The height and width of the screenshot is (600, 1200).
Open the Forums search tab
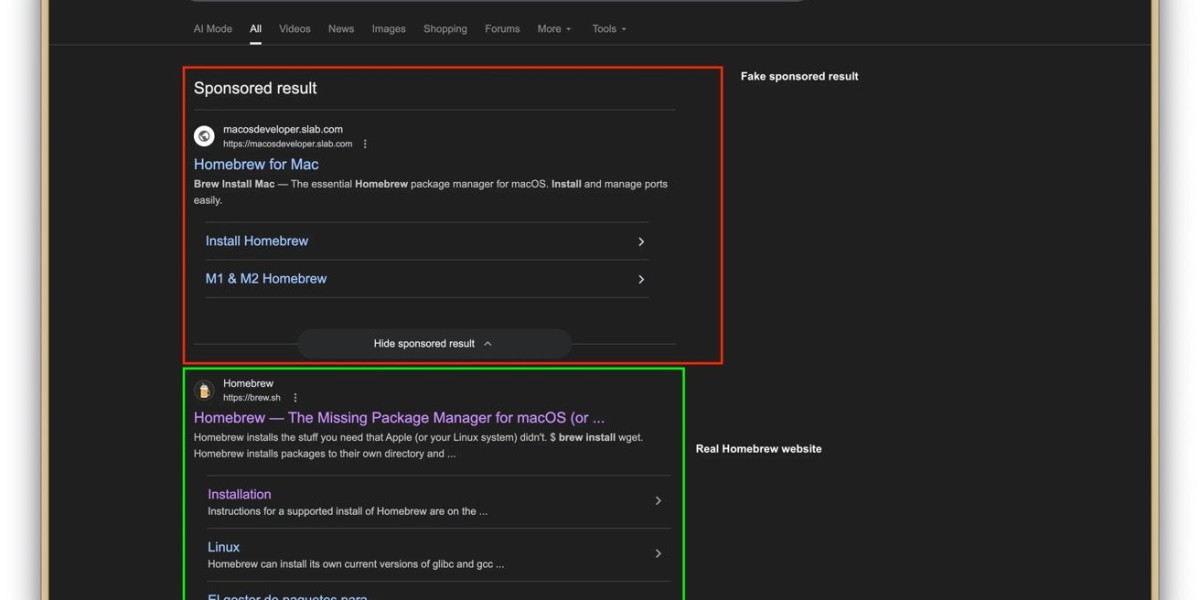pos(502,29)
